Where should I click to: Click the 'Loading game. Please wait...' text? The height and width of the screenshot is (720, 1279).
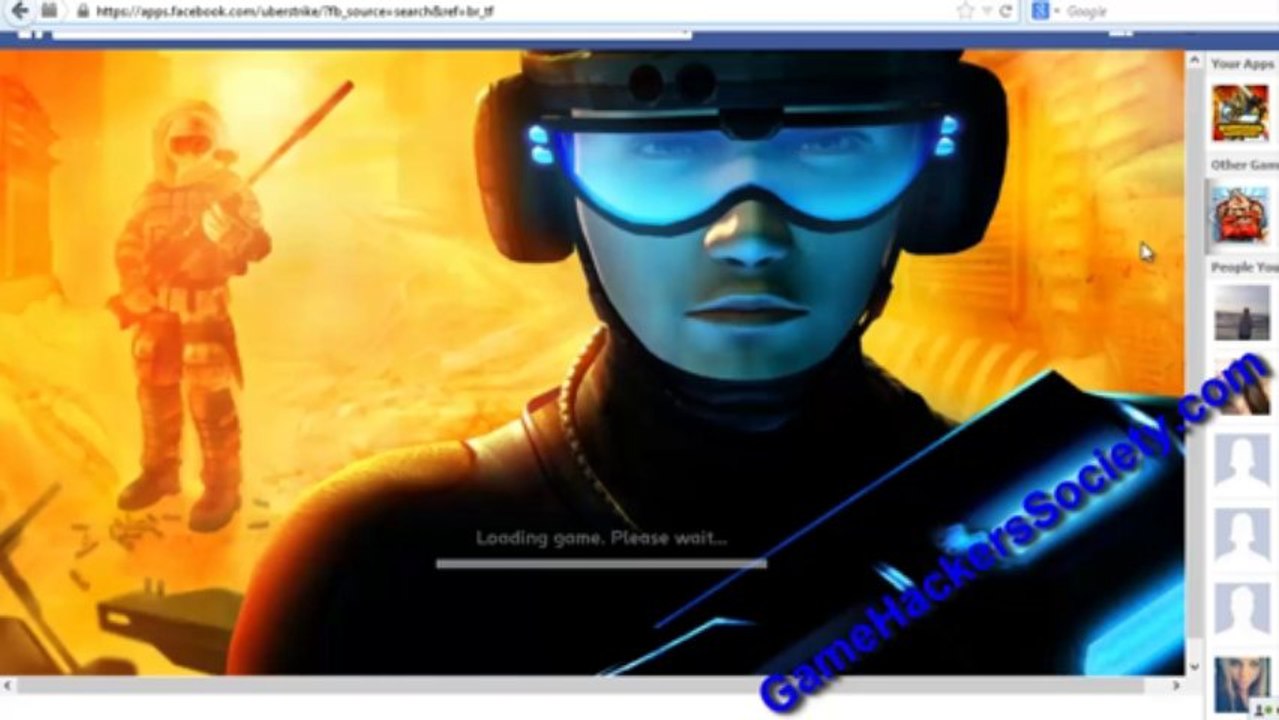[x=601, y=538]
